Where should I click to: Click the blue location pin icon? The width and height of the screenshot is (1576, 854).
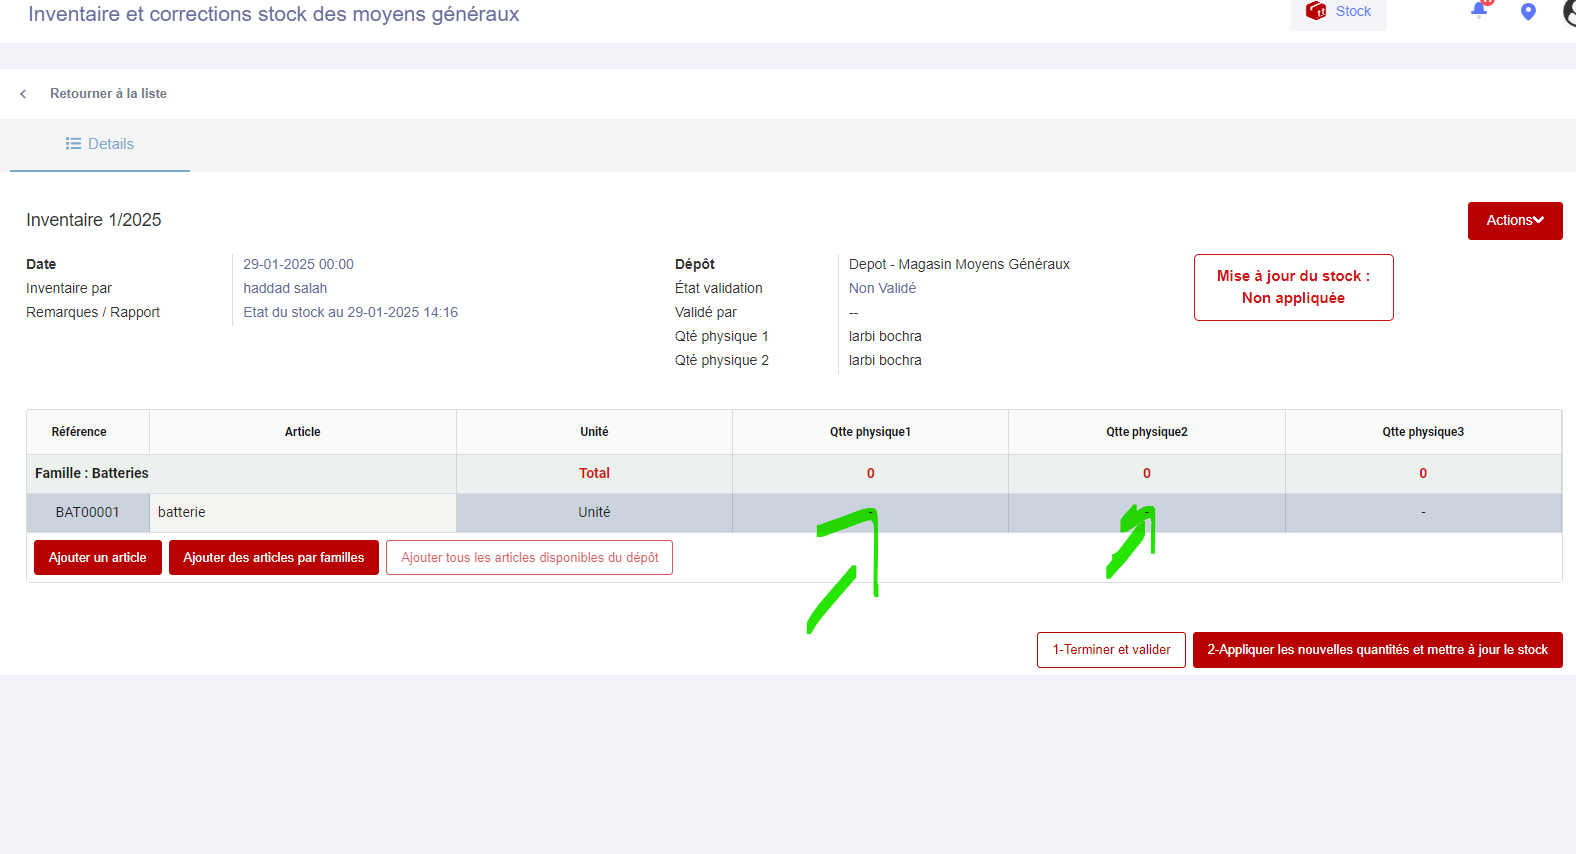coord(1527,12)
